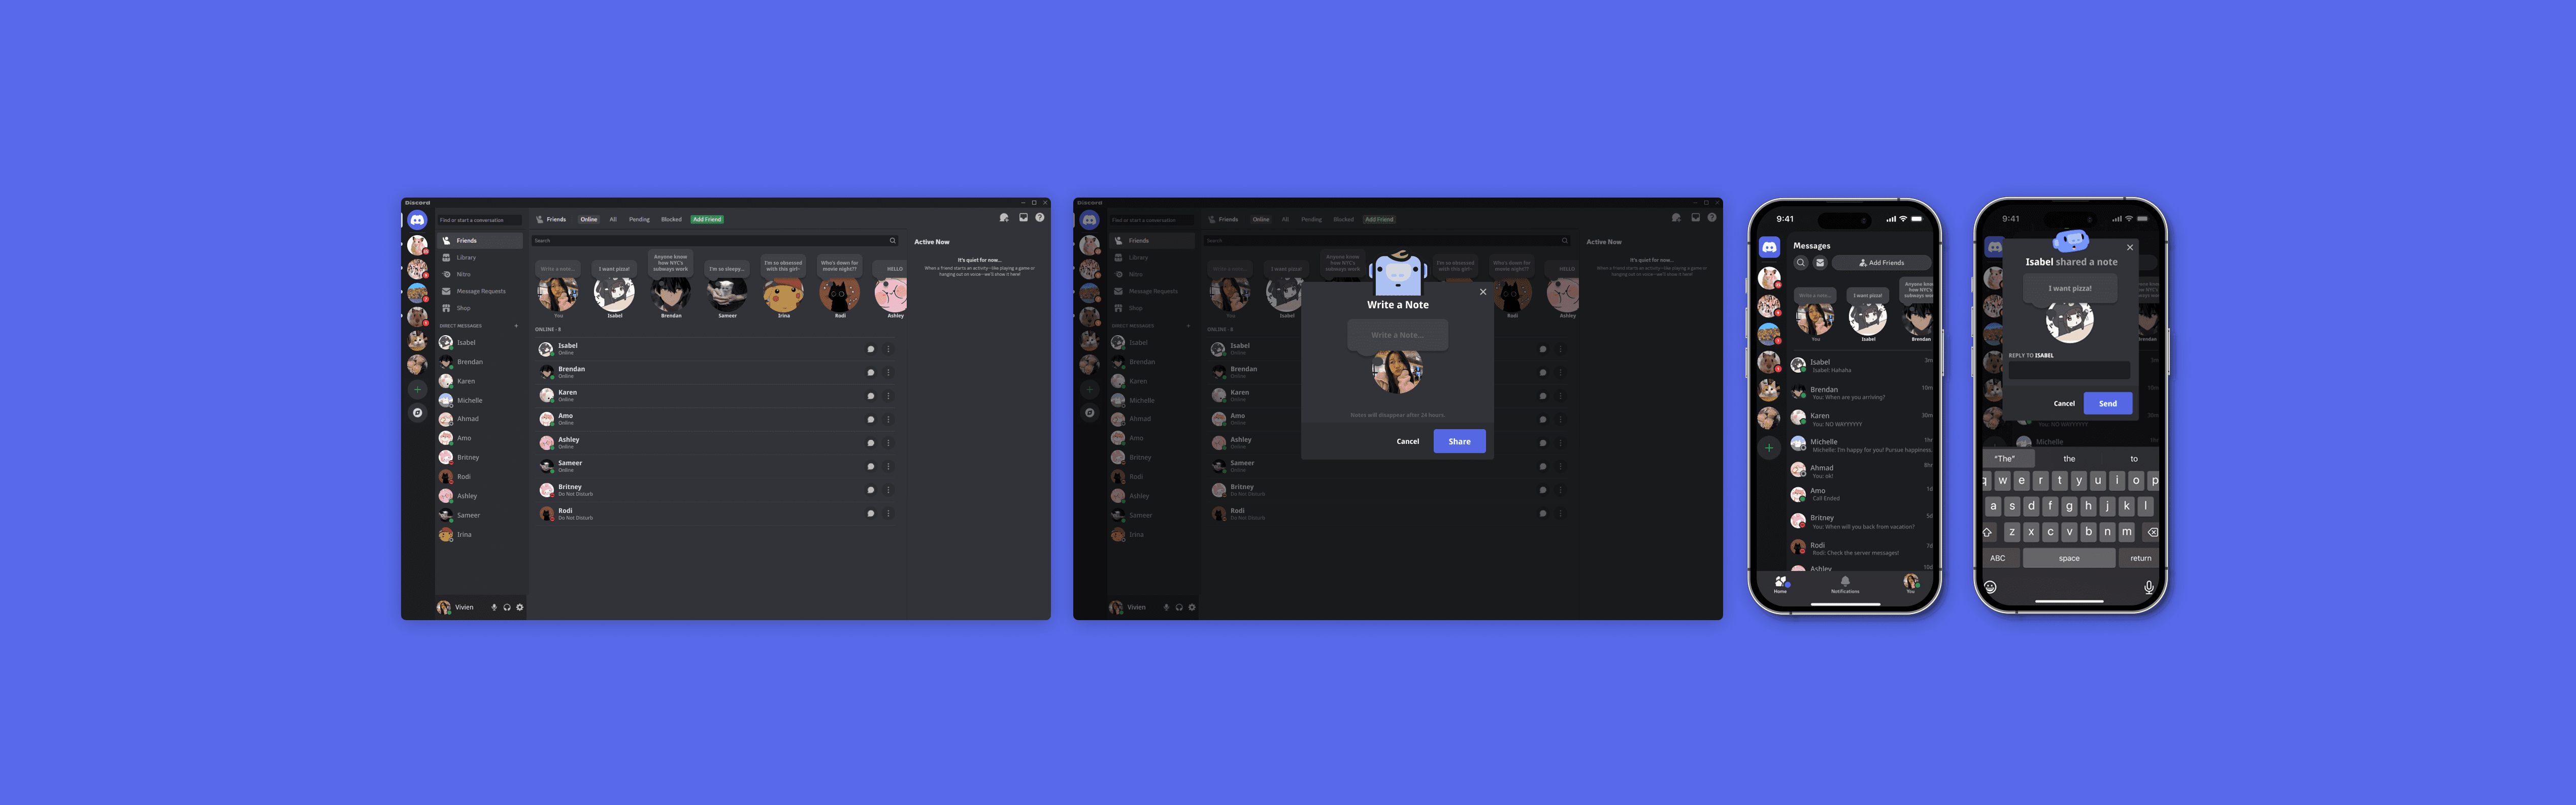Tap the emoji icon below phone keyboard
The width and height of the screenshot is (2576, 805).
pos(1990,587)
